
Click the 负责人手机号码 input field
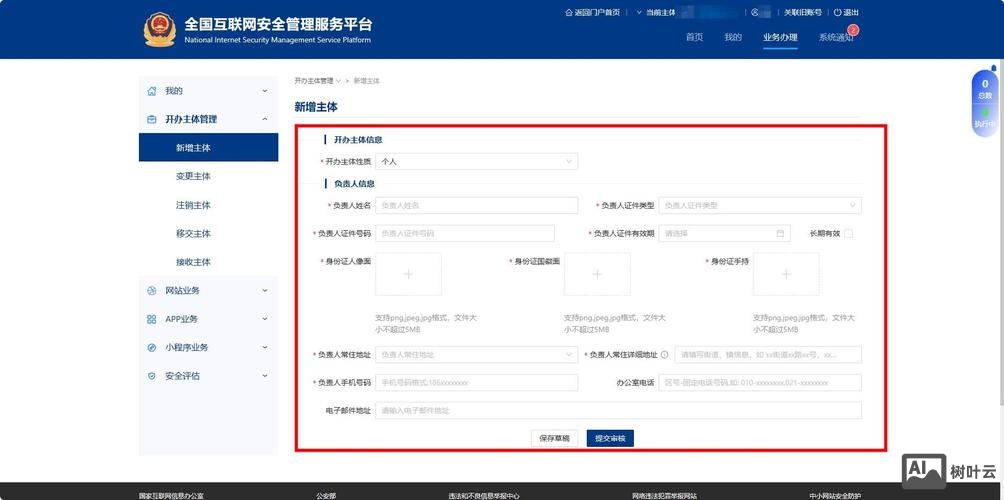[x=476, y=383]
